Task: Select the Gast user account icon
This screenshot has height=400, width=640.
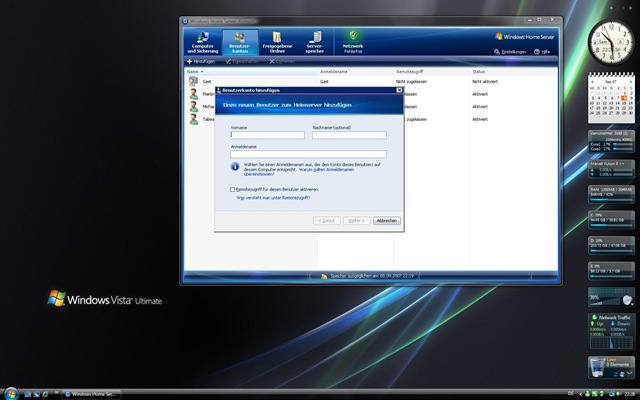Action: click(193, 81)
